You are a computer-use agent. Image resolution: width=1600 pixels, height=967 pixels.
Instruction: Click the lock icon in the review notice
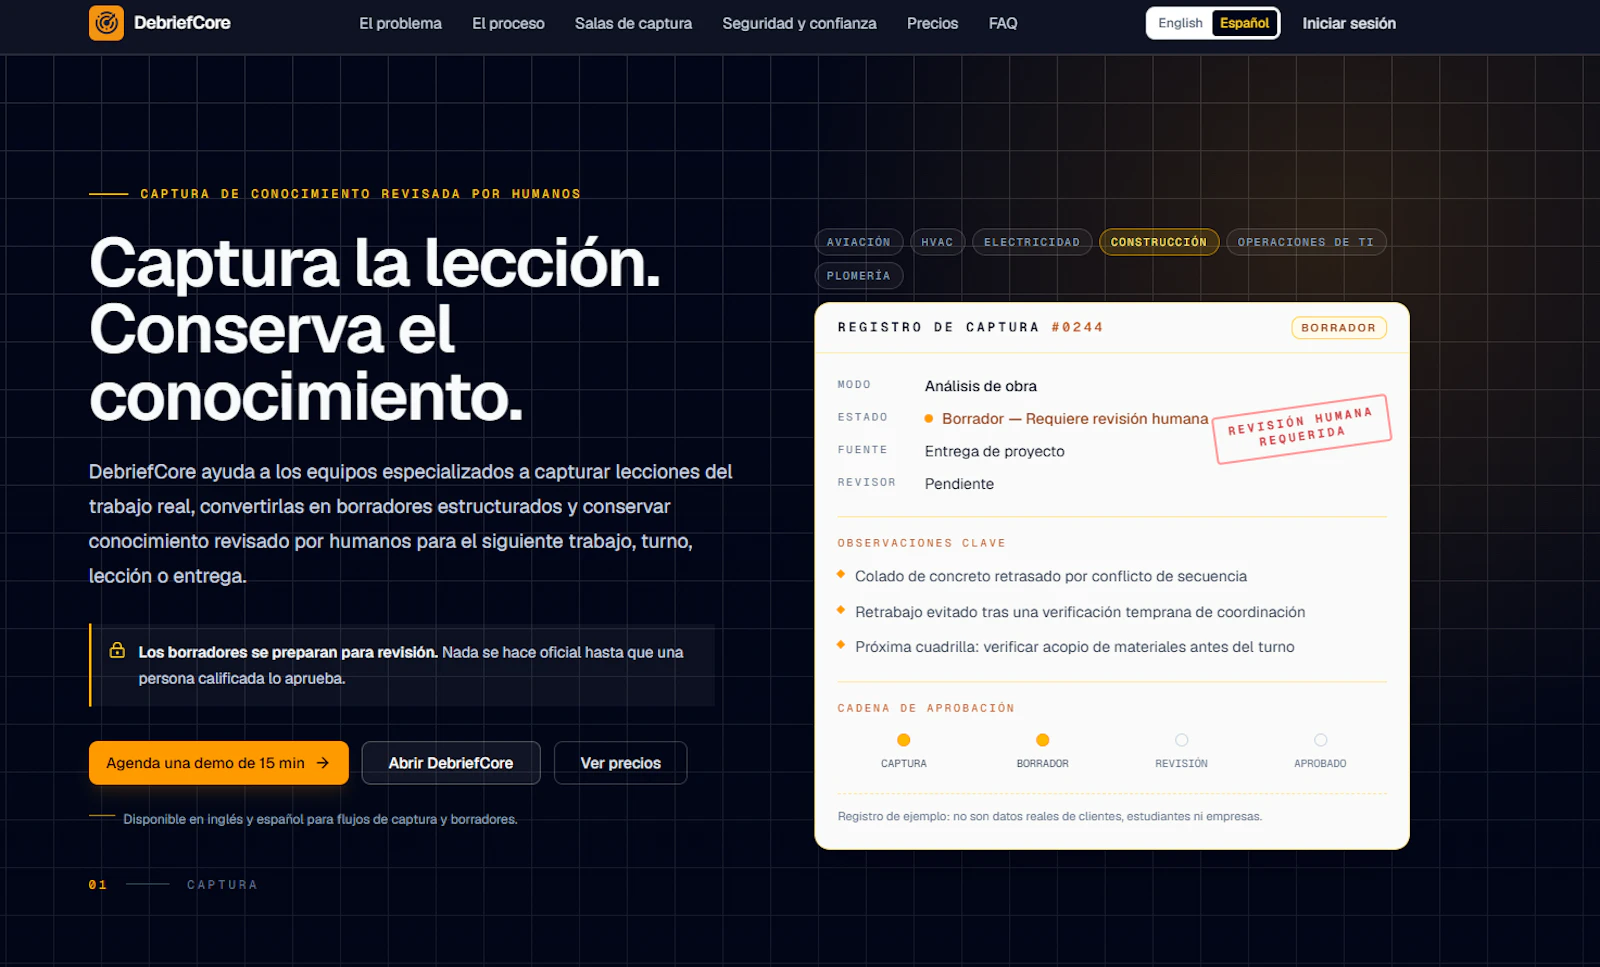coord(117,650)
